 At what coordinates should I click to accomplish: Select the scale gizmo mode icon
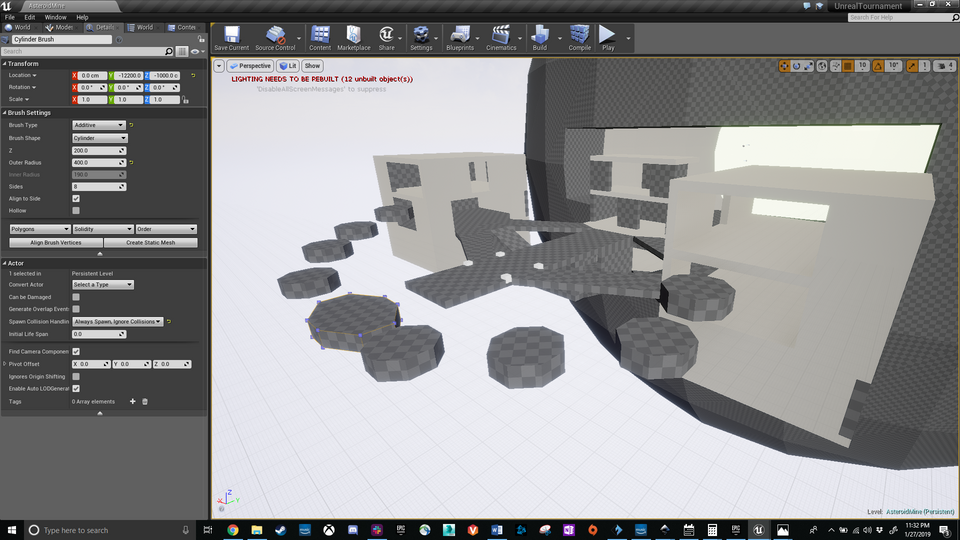[809, 66]
